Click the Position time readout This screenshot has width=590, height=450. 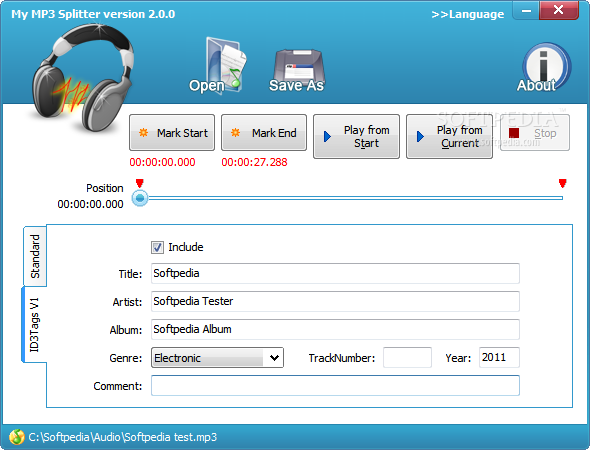click(90, 204)
